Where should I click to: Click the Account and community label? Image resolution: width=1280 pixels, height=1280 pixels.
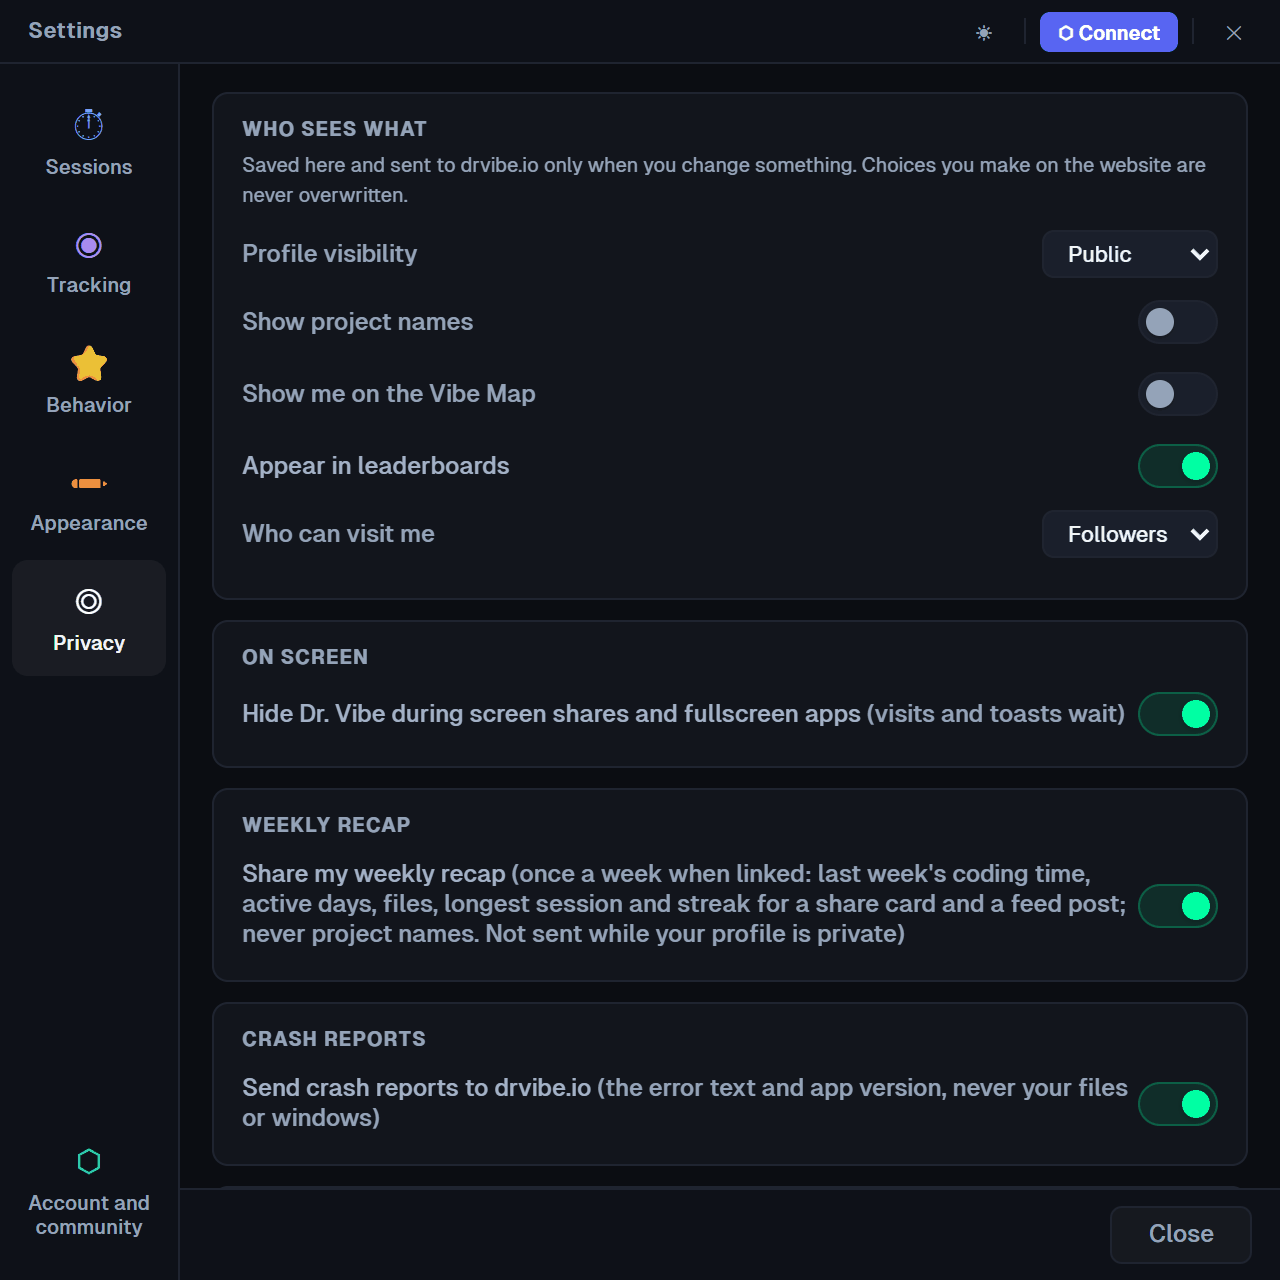[89, 1215]
